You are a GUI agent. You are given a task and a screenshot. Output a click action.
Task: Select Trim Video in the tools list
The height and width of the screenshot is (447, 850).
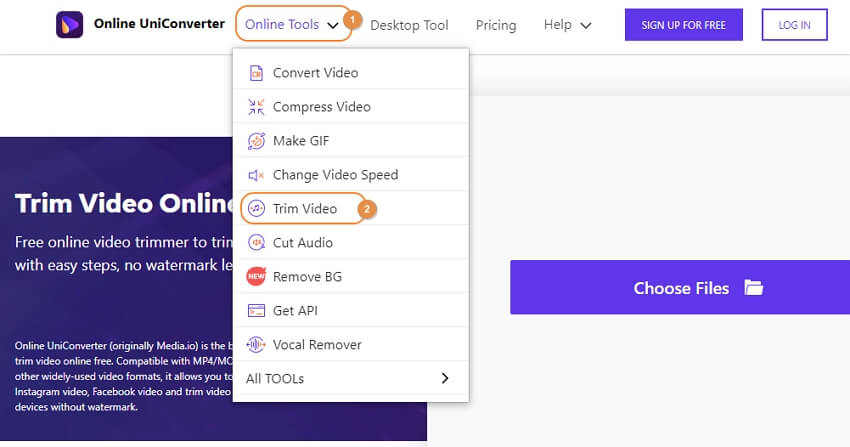click(351, 209)
